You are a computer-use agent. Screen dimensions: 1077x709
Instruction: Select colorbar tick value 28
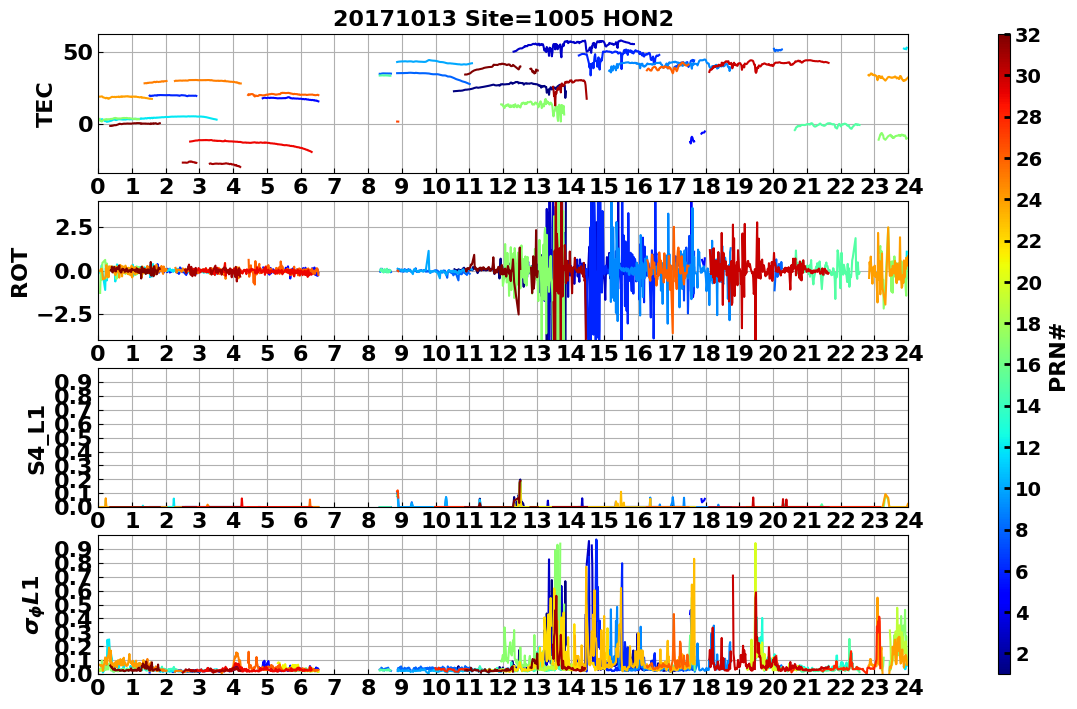click(x=1028, y=117)
